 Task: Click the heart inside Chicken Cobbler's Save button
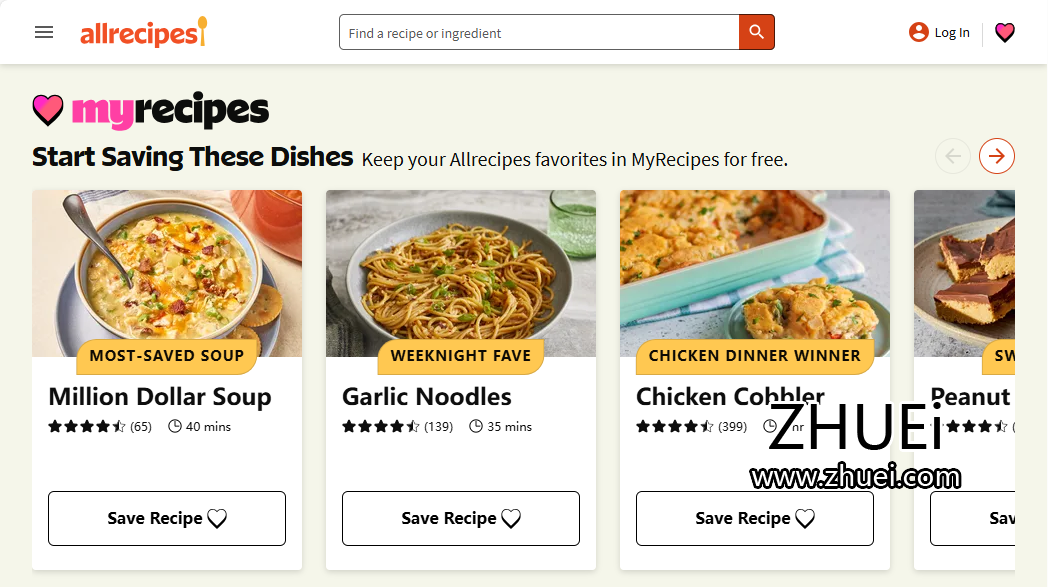pos(806,518)
